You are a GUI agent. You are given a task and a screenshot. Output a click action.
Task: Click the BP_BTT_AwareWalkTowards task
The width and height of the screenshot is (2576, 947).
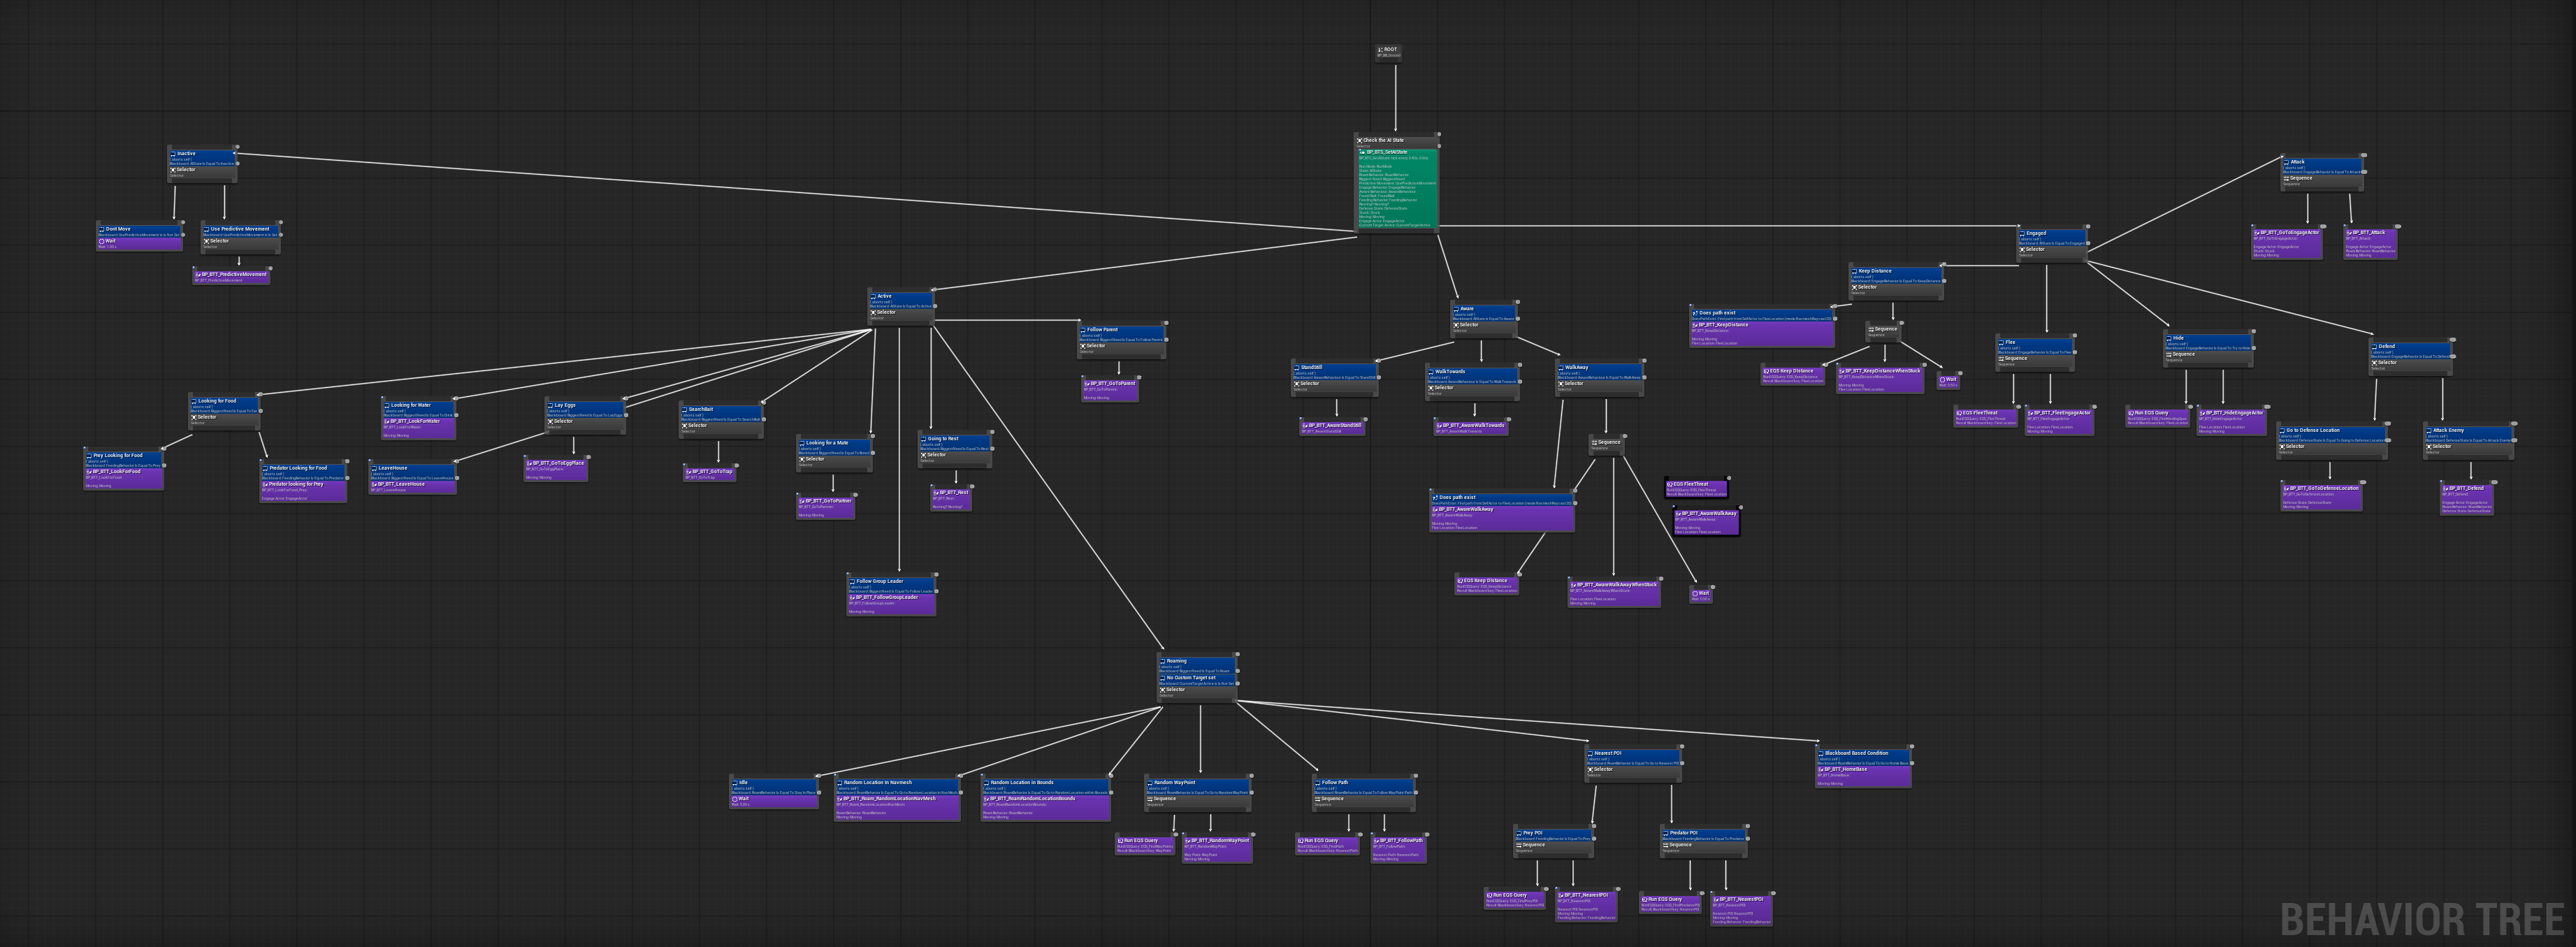[x=1471, y=427]
